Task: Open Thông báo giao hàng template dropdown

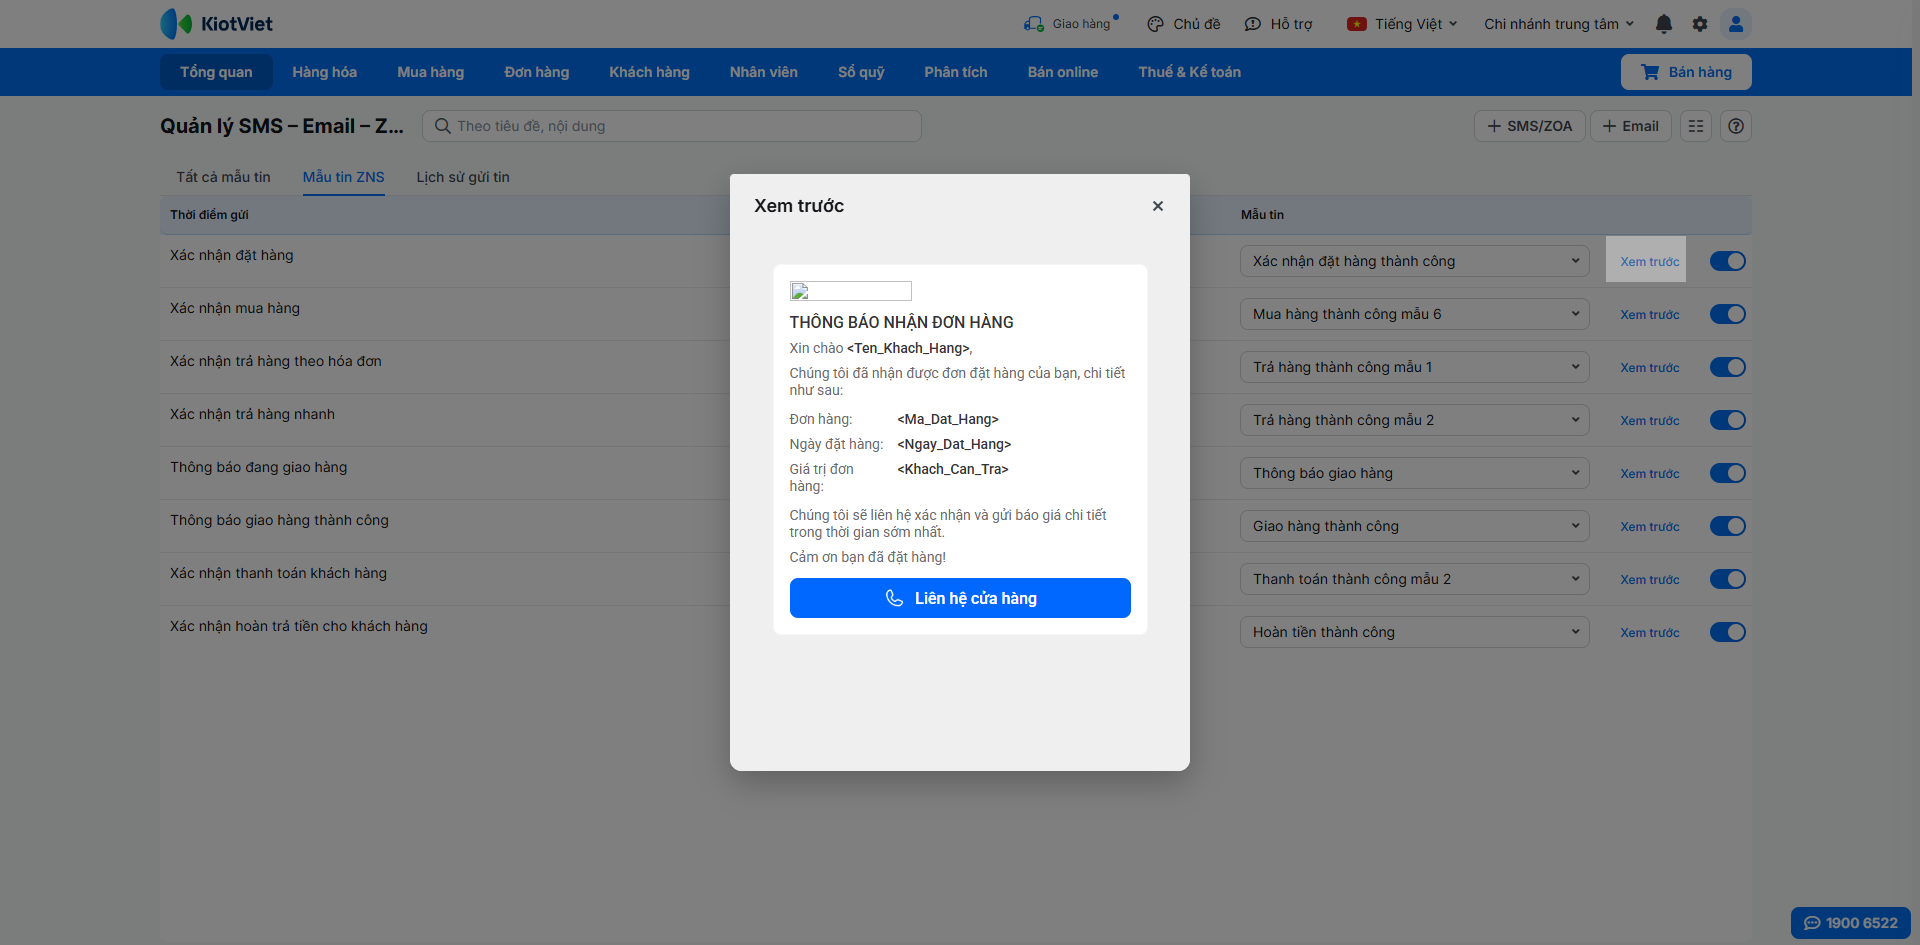Action: tap(1415, 473)
